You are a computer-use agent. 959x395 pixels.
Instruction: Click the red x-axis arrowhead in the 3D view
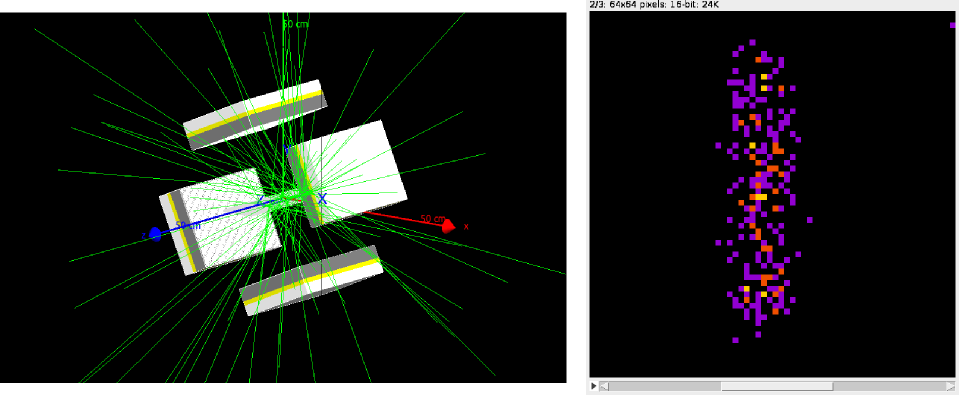click(448, 226)
